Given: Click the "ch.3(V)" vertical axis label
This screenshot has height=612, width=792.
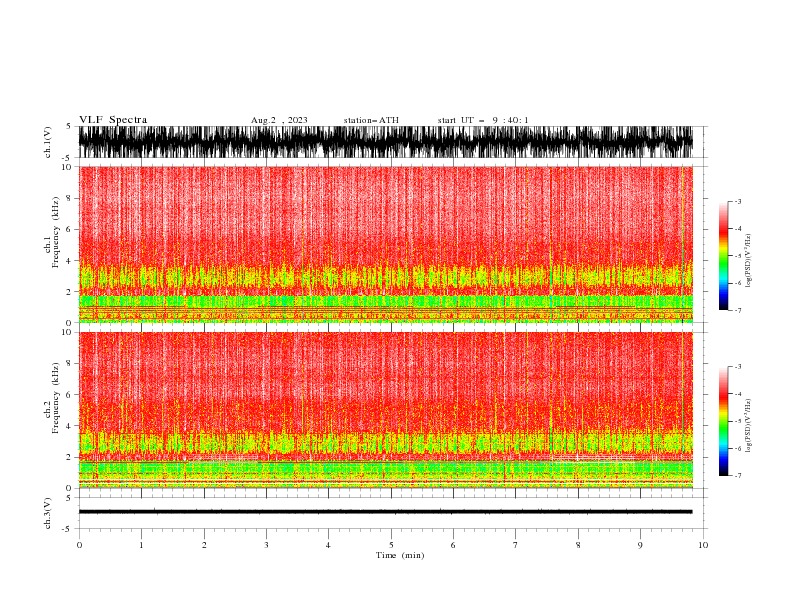Looking at the screenshot, I should coord(48,513).
